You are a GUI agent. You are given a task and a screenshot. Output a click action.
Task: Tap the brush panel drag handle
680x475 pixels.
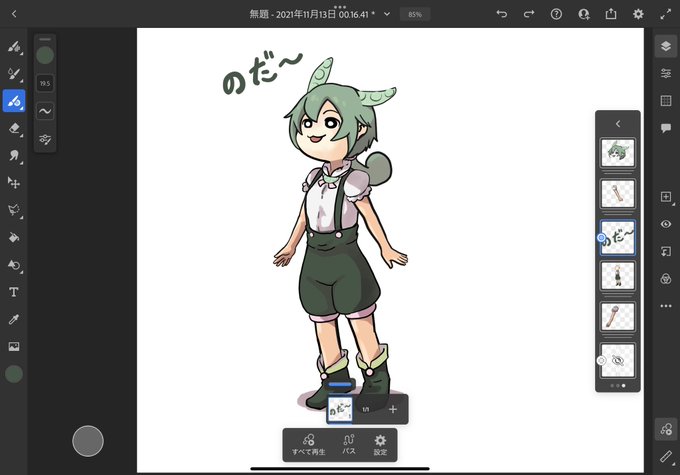[x=45, y=39]
